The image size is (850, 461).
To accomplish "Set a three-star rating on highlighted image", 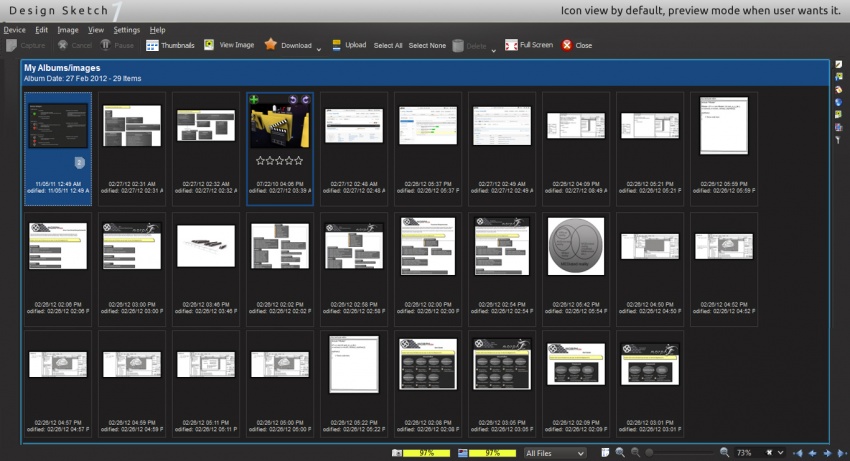I will click(280, 160).
